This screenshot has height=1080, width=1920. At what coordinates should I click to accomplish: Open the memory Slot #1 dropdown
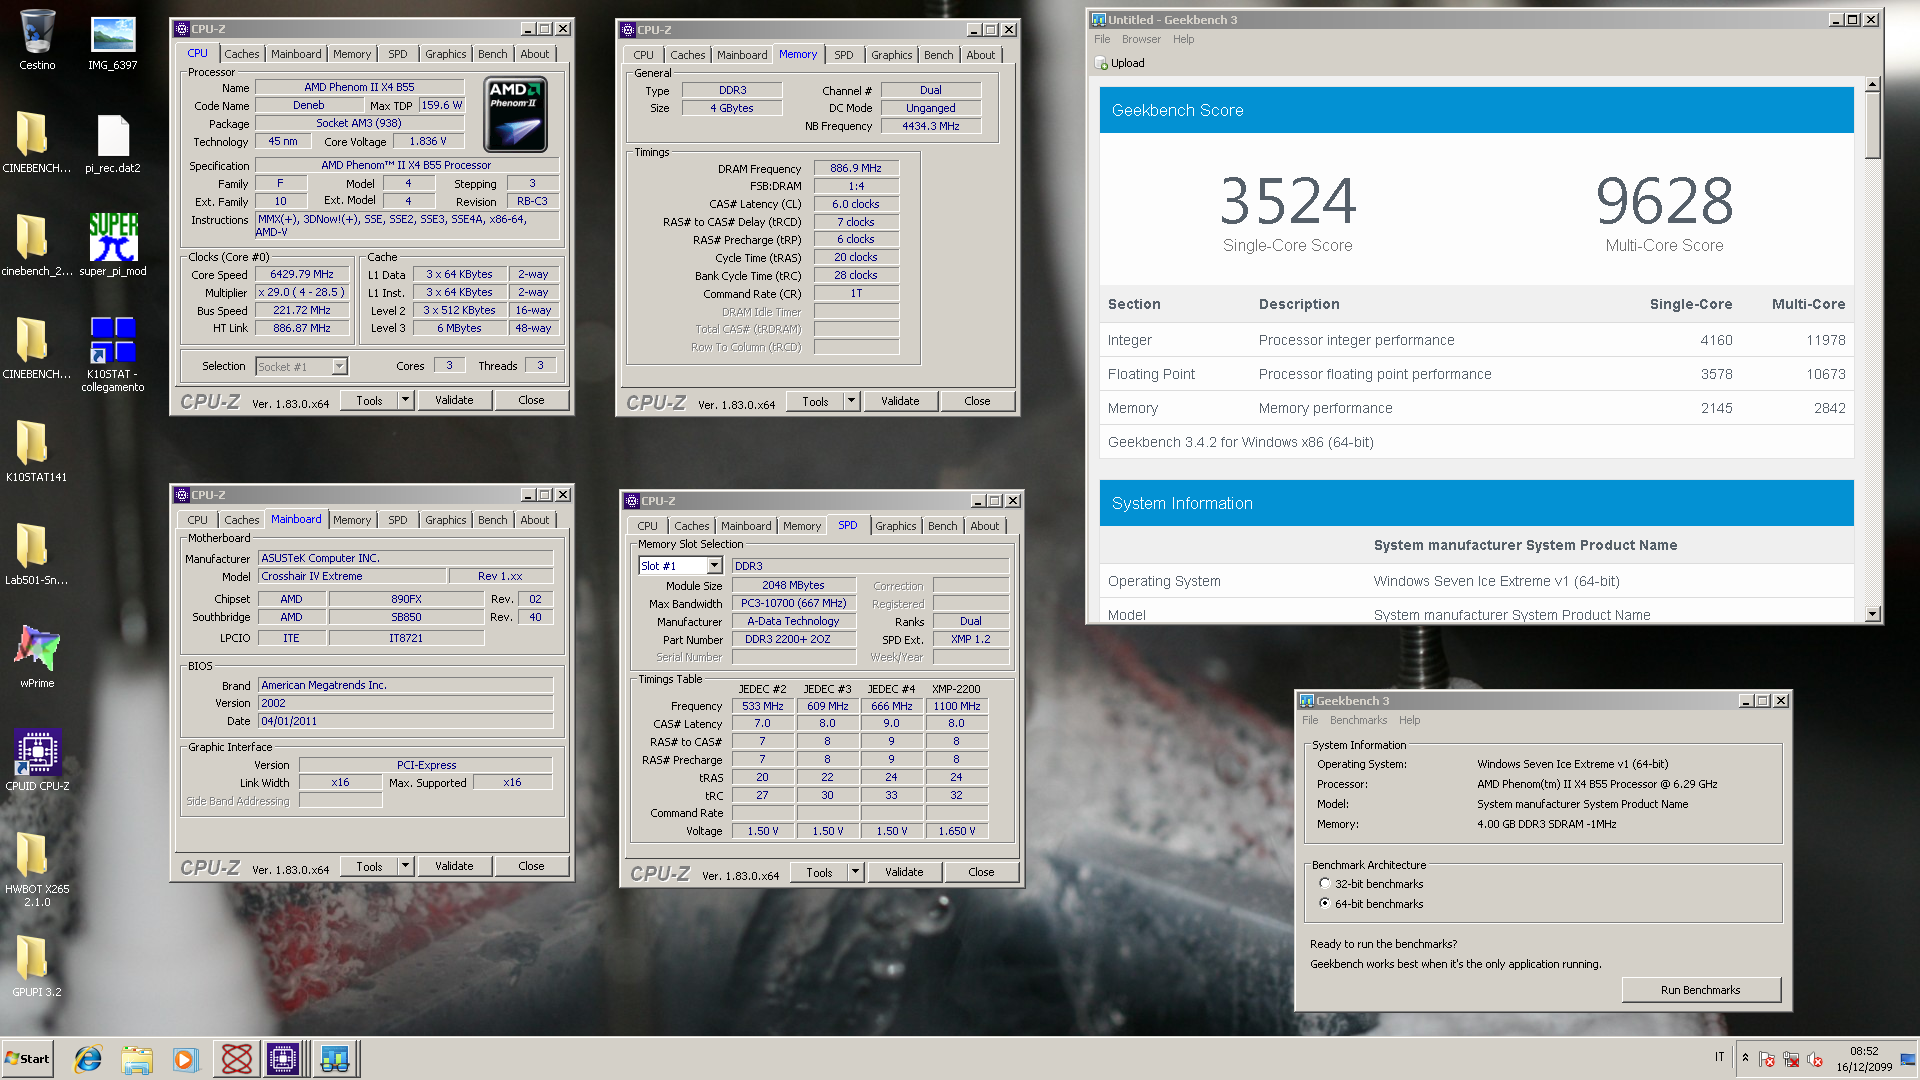click(714, 566)
